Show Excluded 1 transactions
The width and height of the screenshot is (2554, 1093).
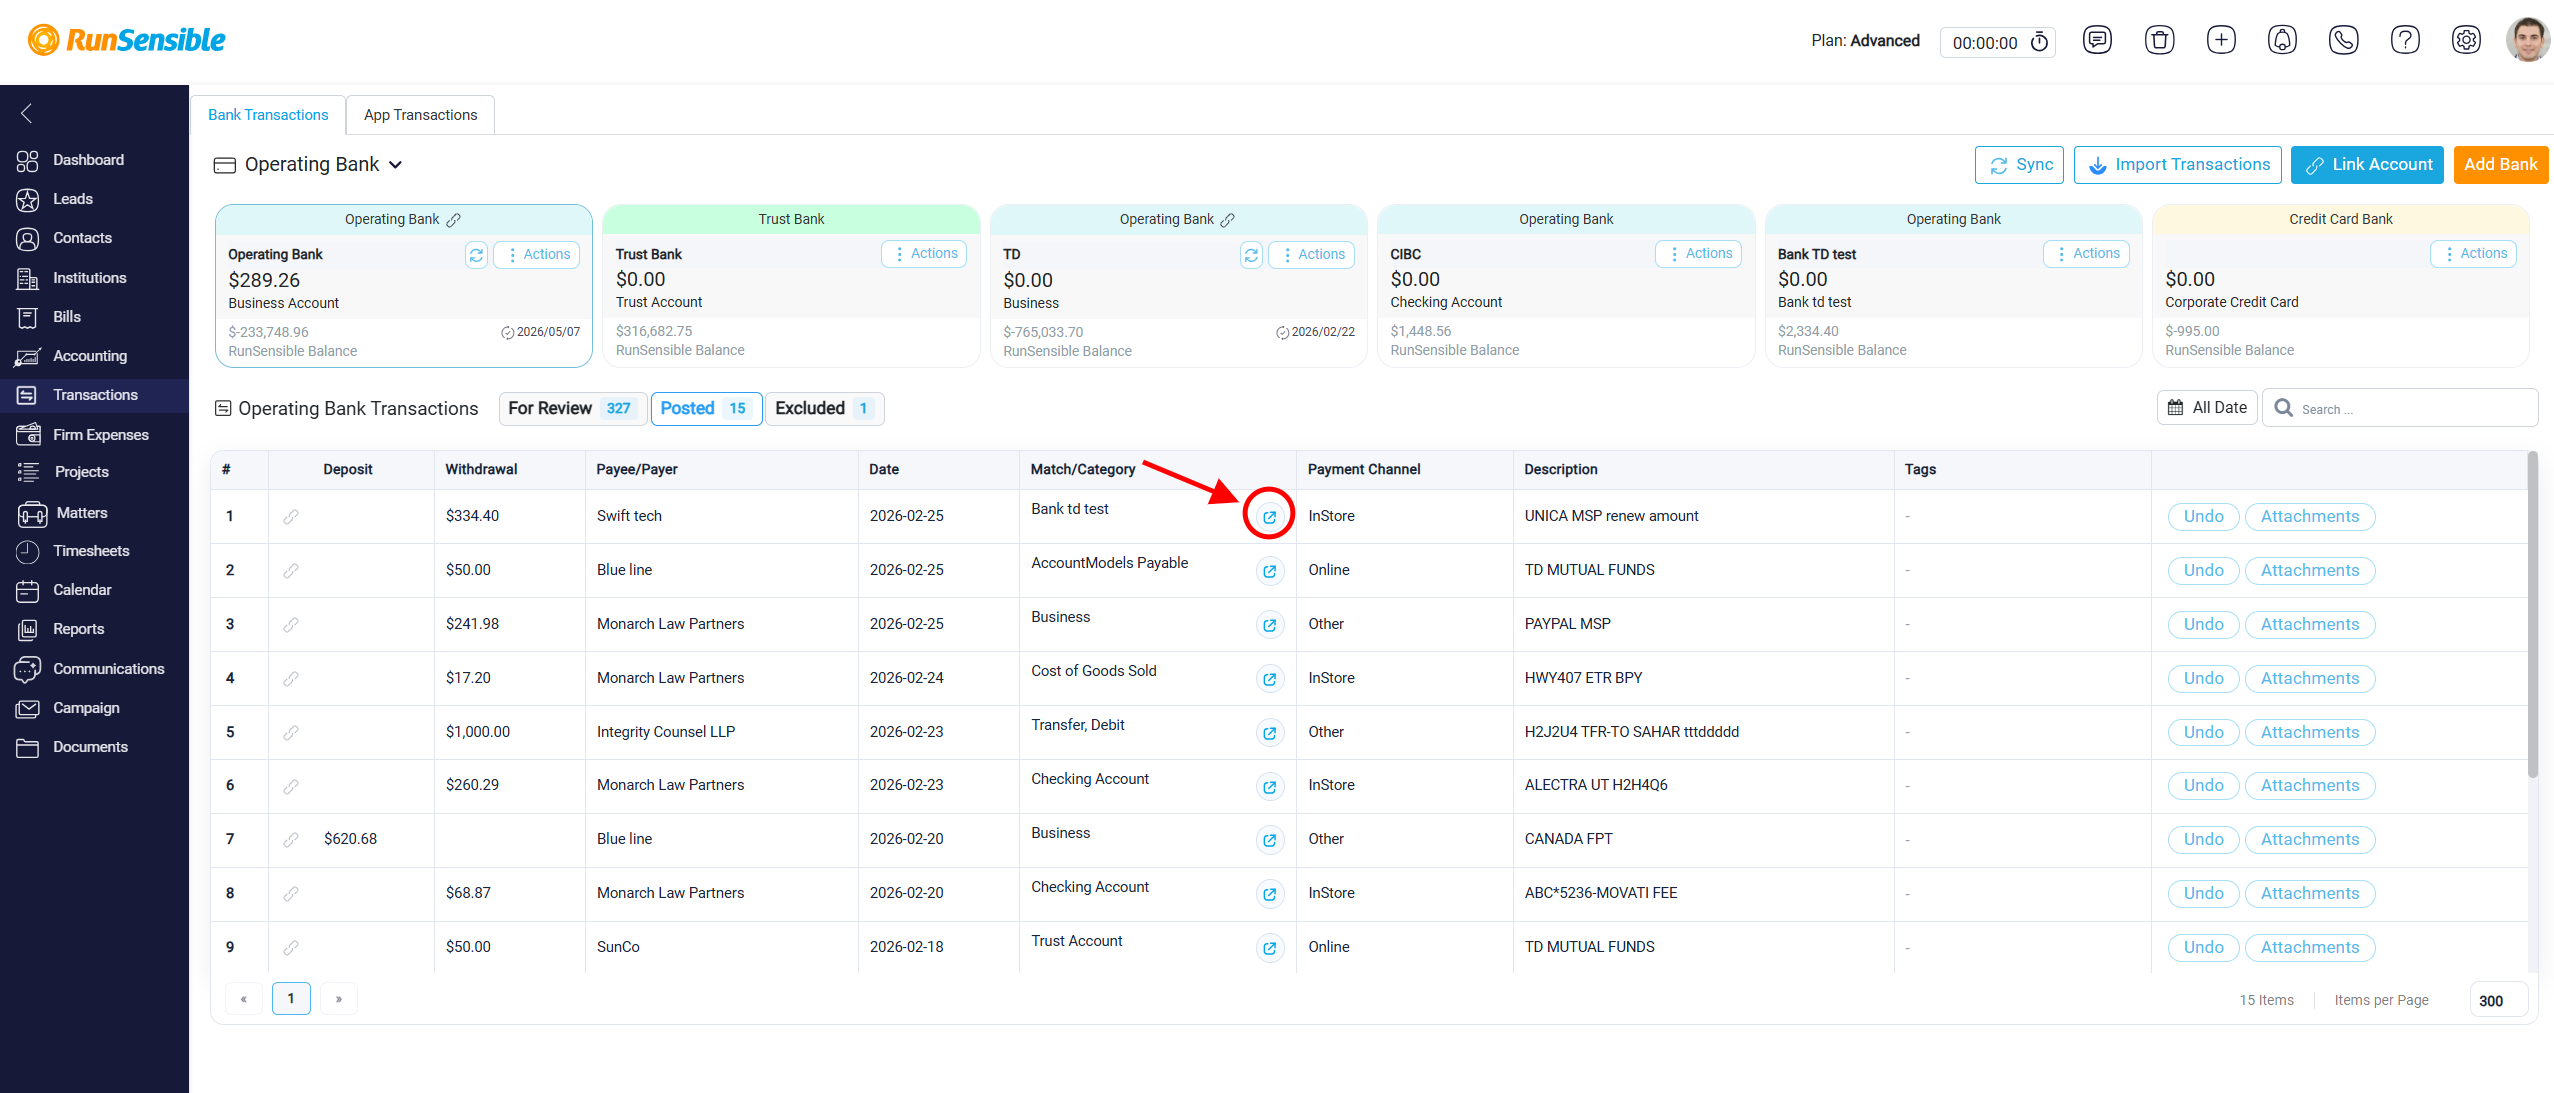pos(824,408)
